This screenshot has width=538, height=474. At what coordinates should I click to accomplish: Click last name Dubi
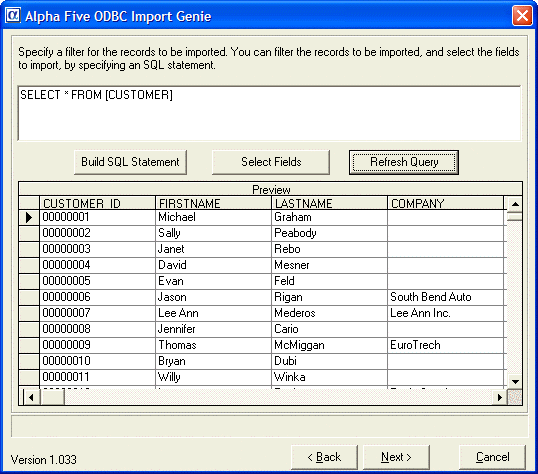point(329,361)
